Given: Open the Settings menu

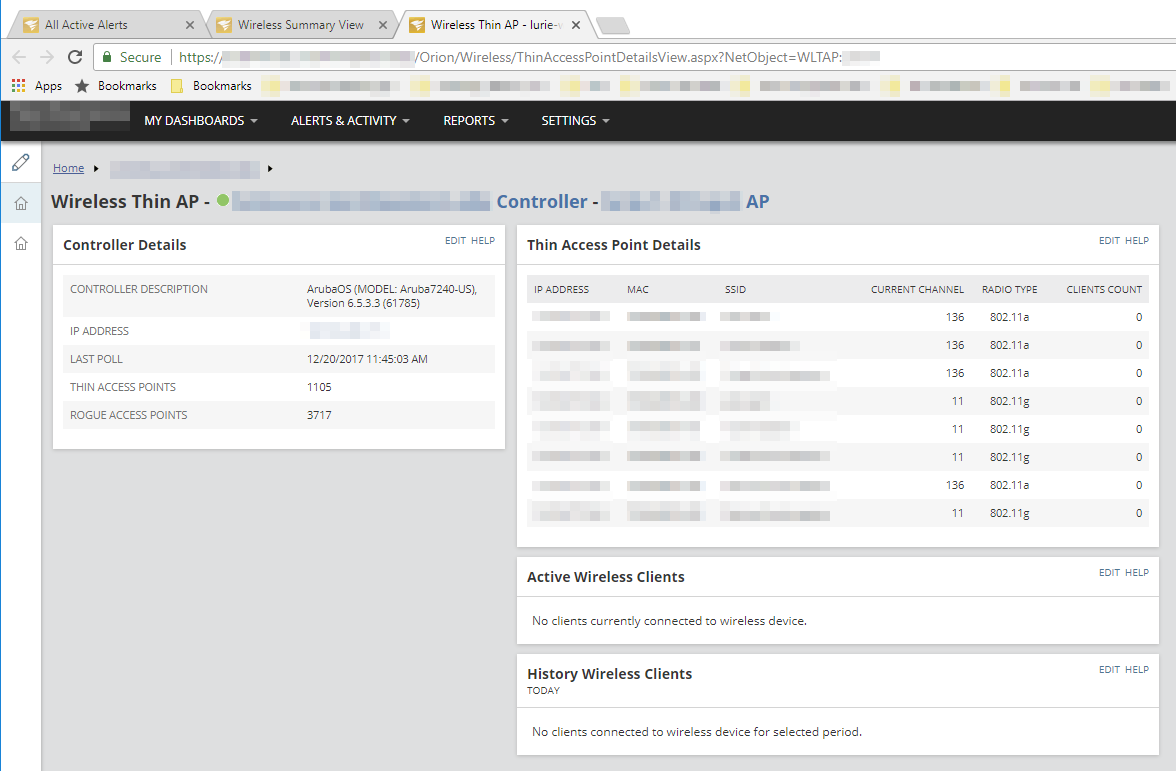Looking at the screenshot, I should pos(575,121).
